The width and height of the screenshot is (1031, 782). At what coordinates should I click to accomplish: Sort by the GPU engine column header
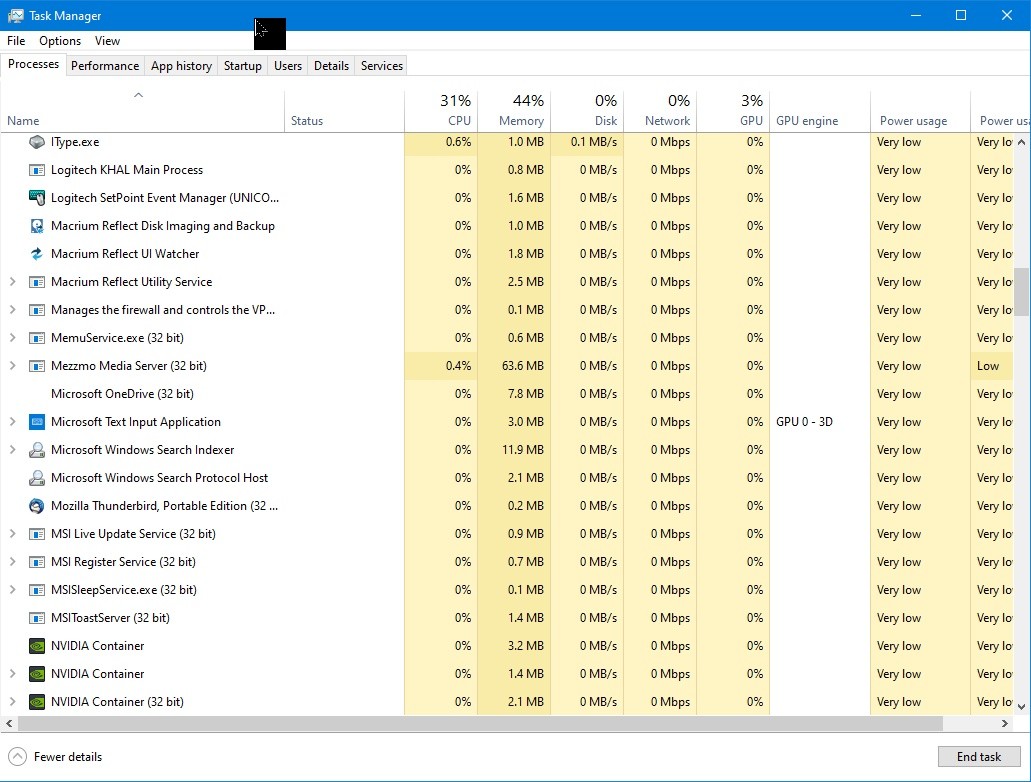(820, 111)
